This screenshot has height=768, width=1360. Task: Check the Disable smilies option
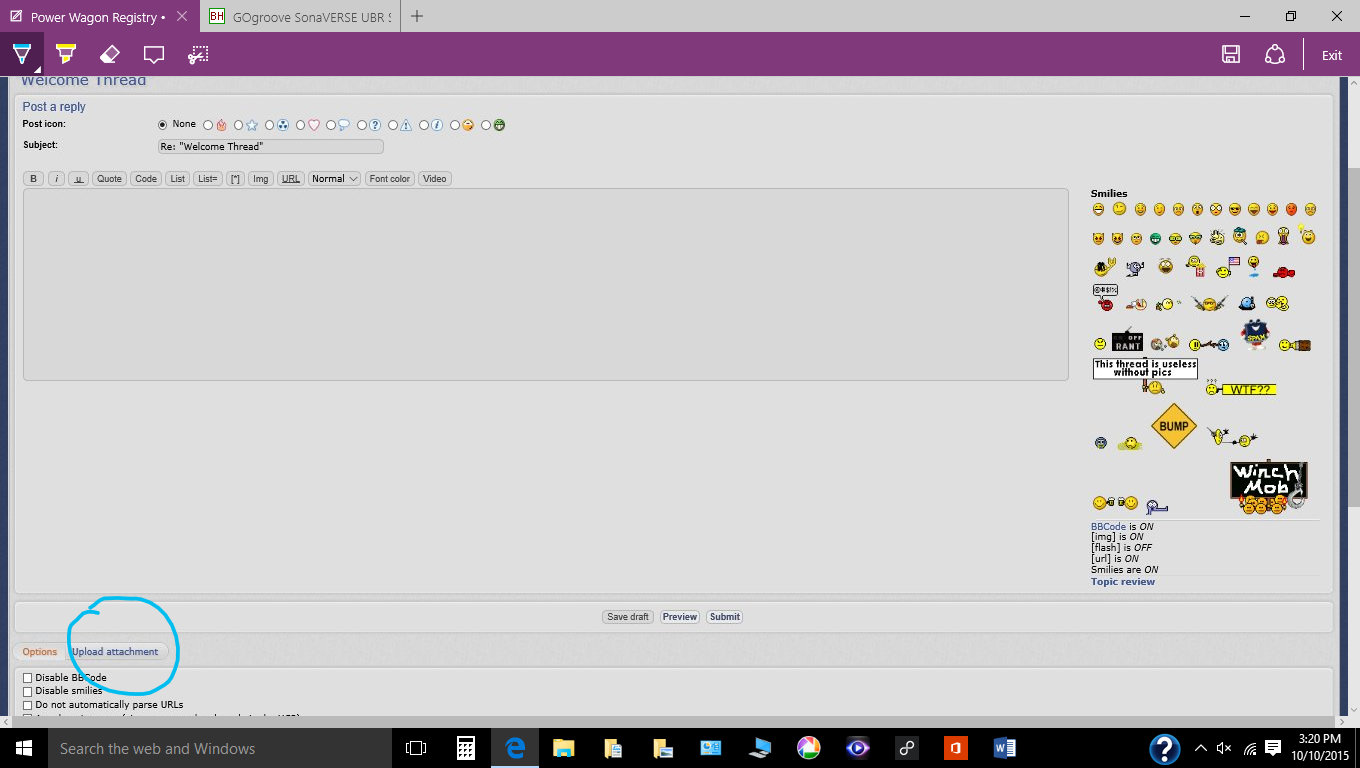pyautogui.click(x=28, y=691)
